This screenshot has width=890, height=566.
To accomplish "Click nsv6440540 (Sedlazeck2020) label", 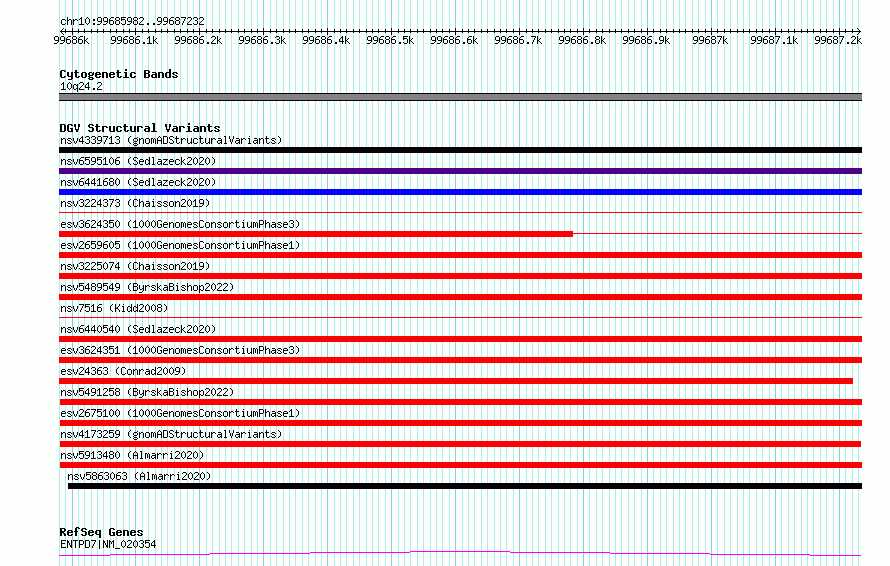I will 138,329.
